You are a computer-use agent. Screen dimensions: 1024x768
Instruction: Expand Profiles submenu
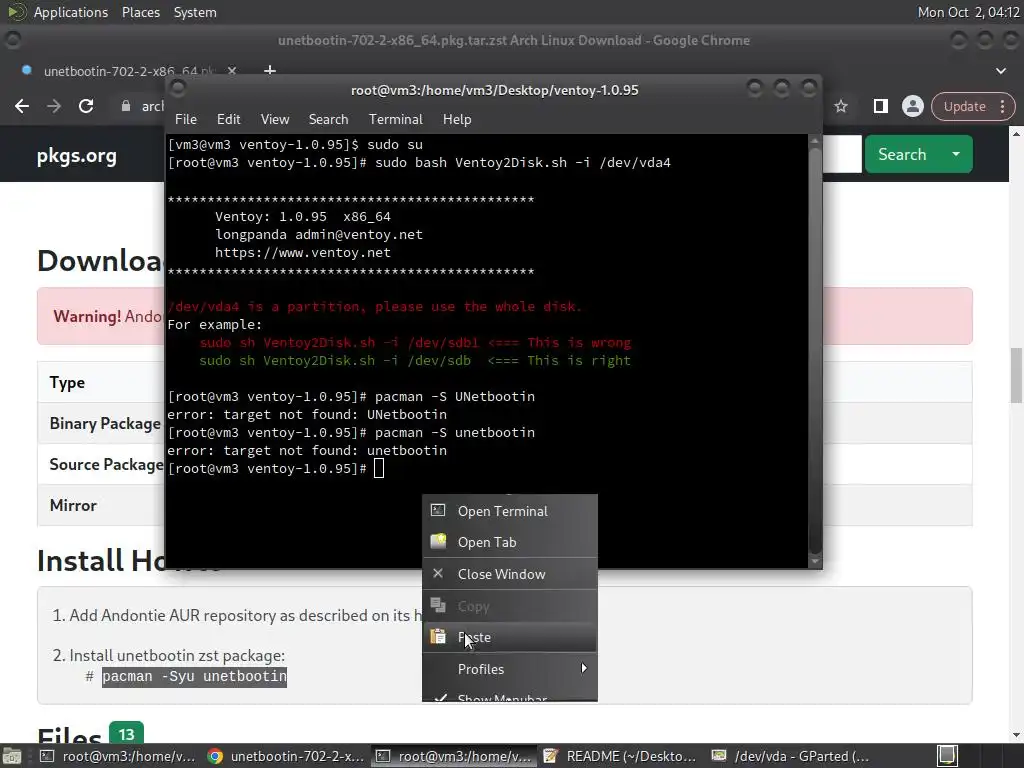pyautogui.click(x=510, y=669)
